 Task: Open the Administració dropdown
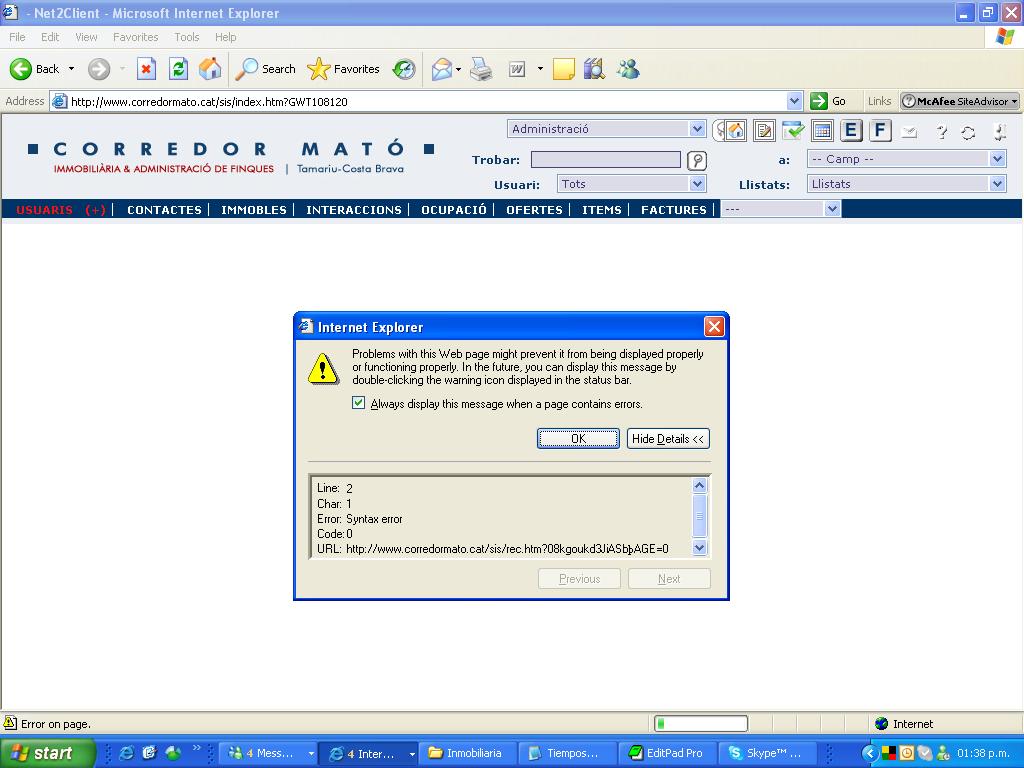(606, 129)
